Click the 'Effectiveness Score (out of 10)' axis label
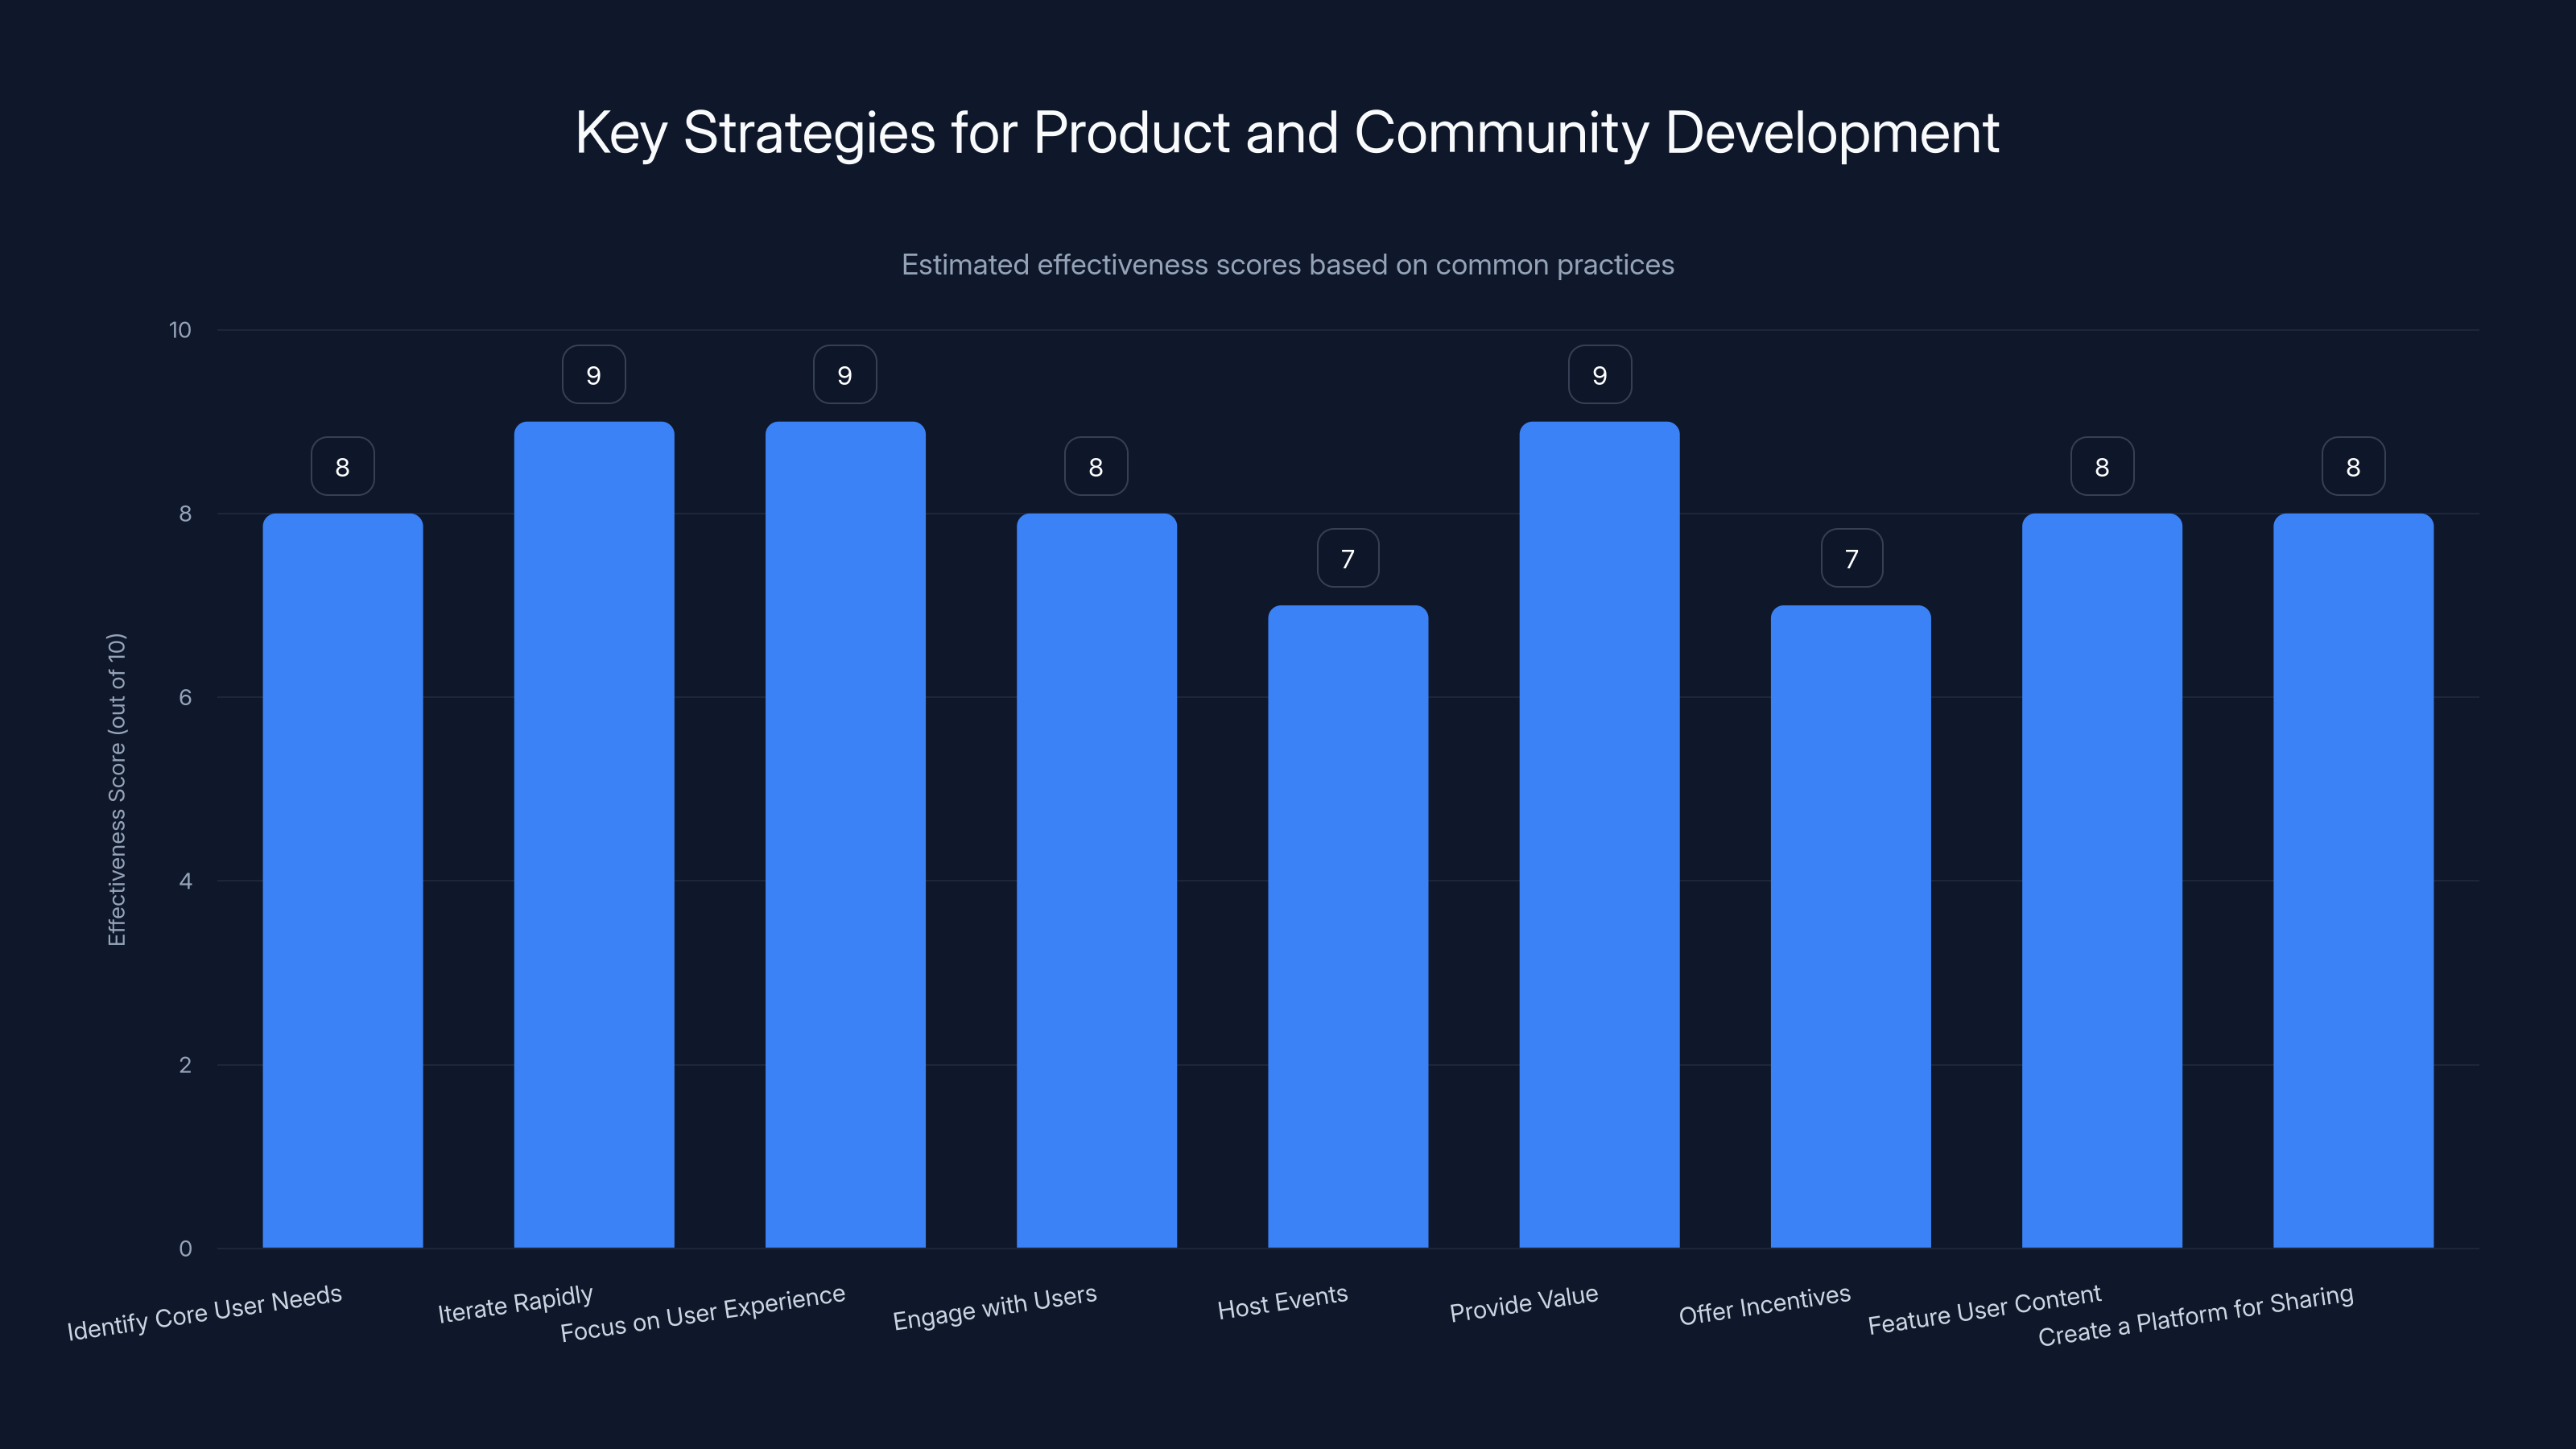Image resolution: width=2576 pixels, height=1449 pixels. pyautogui.click(x=117, y=789)
